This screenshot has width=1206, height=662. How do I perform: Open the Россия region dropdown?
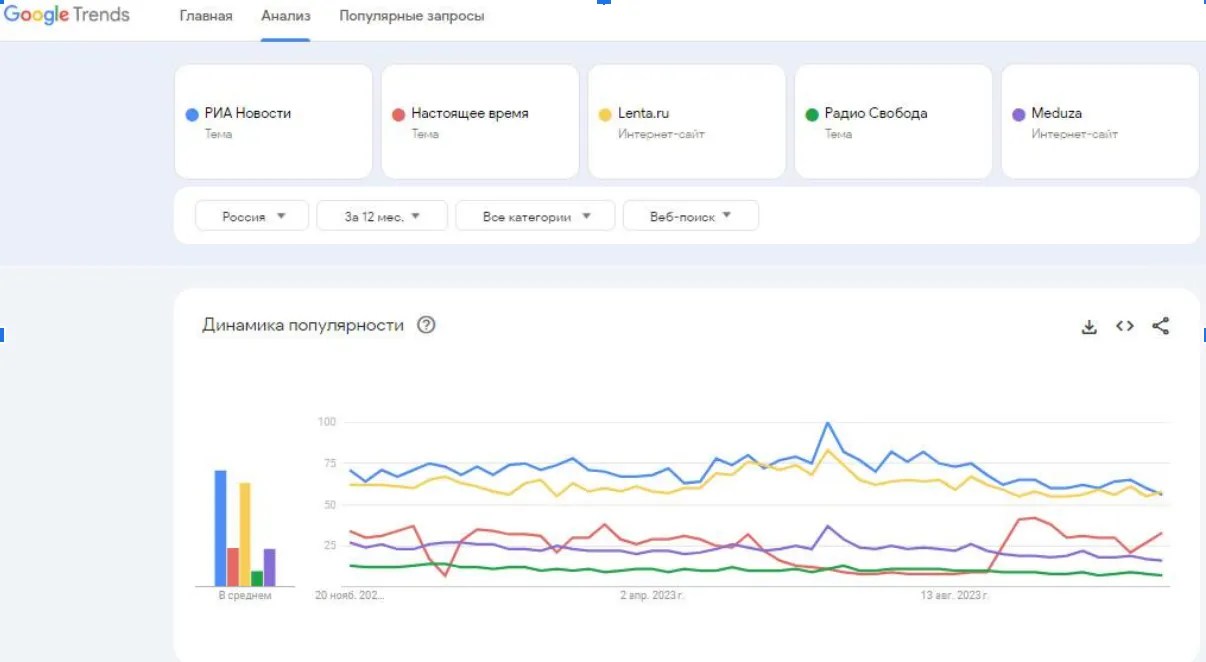(x=253, y=216)
